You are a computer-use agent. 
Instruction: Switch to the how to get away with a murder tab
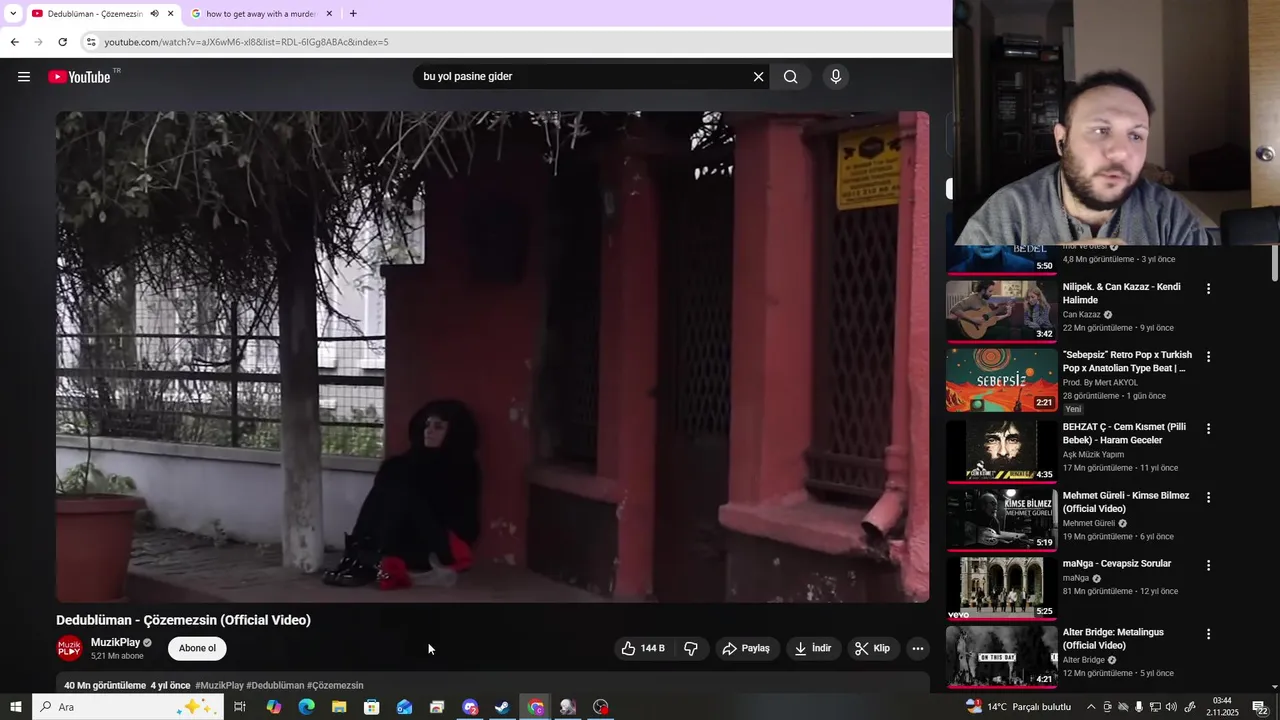coord(260,14)
